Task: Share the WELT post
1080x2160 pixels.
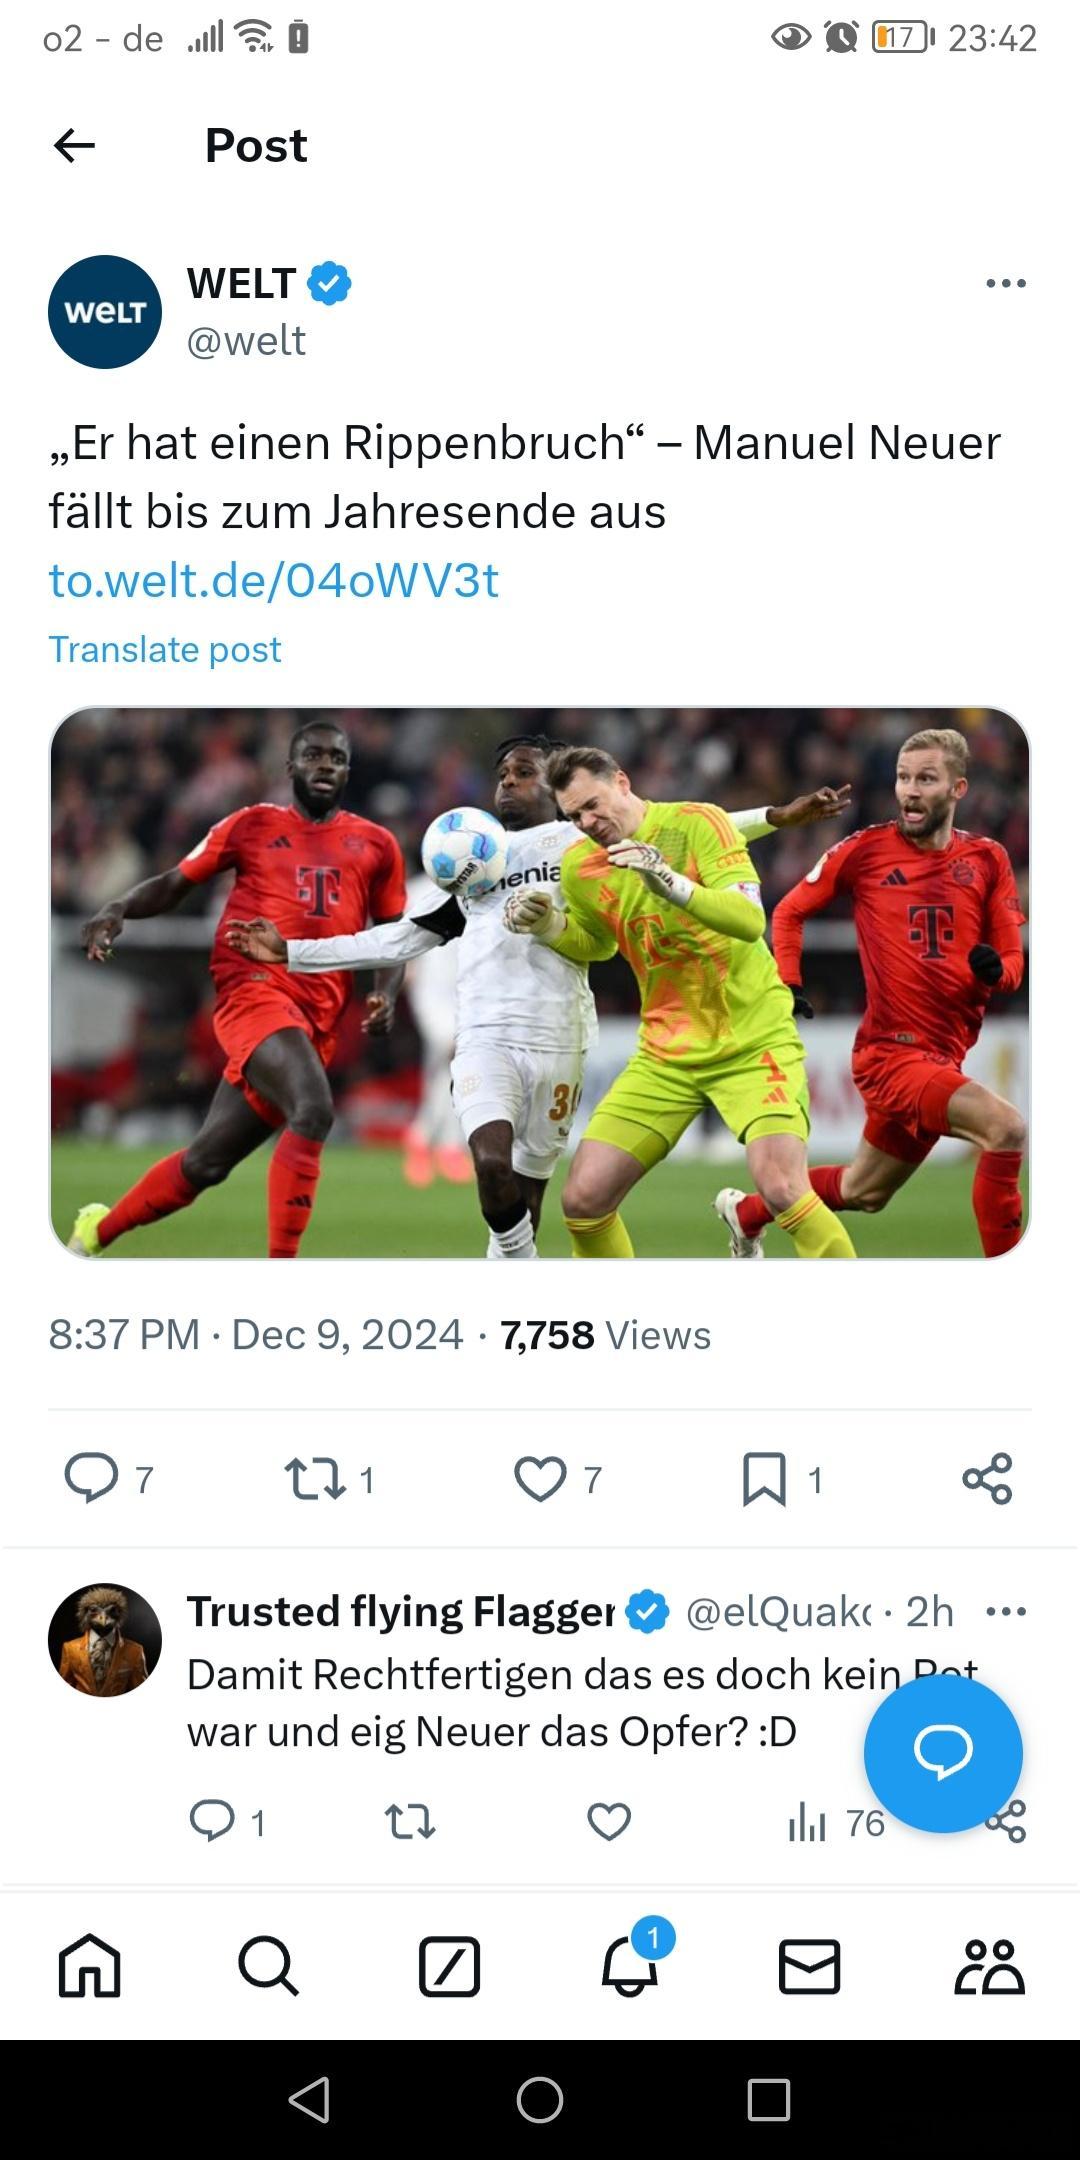Action: point(988,1479)
